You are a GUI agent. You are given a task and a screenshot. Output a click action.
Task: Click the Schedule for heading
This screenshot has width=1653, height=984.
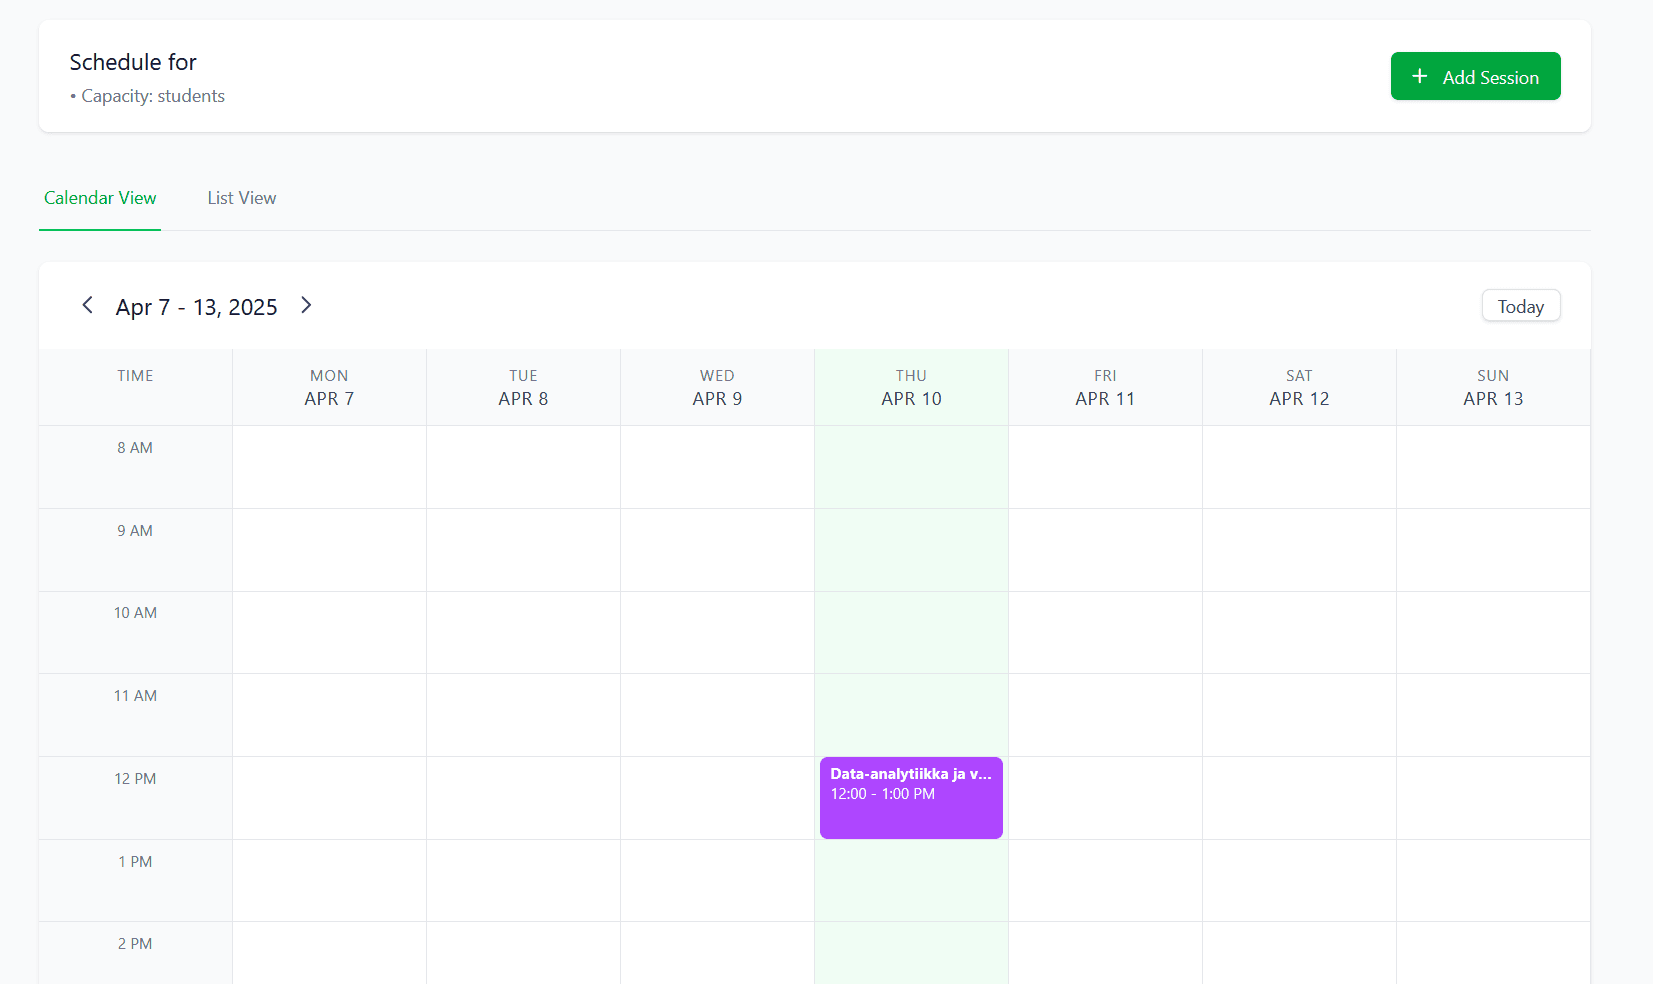133,62
